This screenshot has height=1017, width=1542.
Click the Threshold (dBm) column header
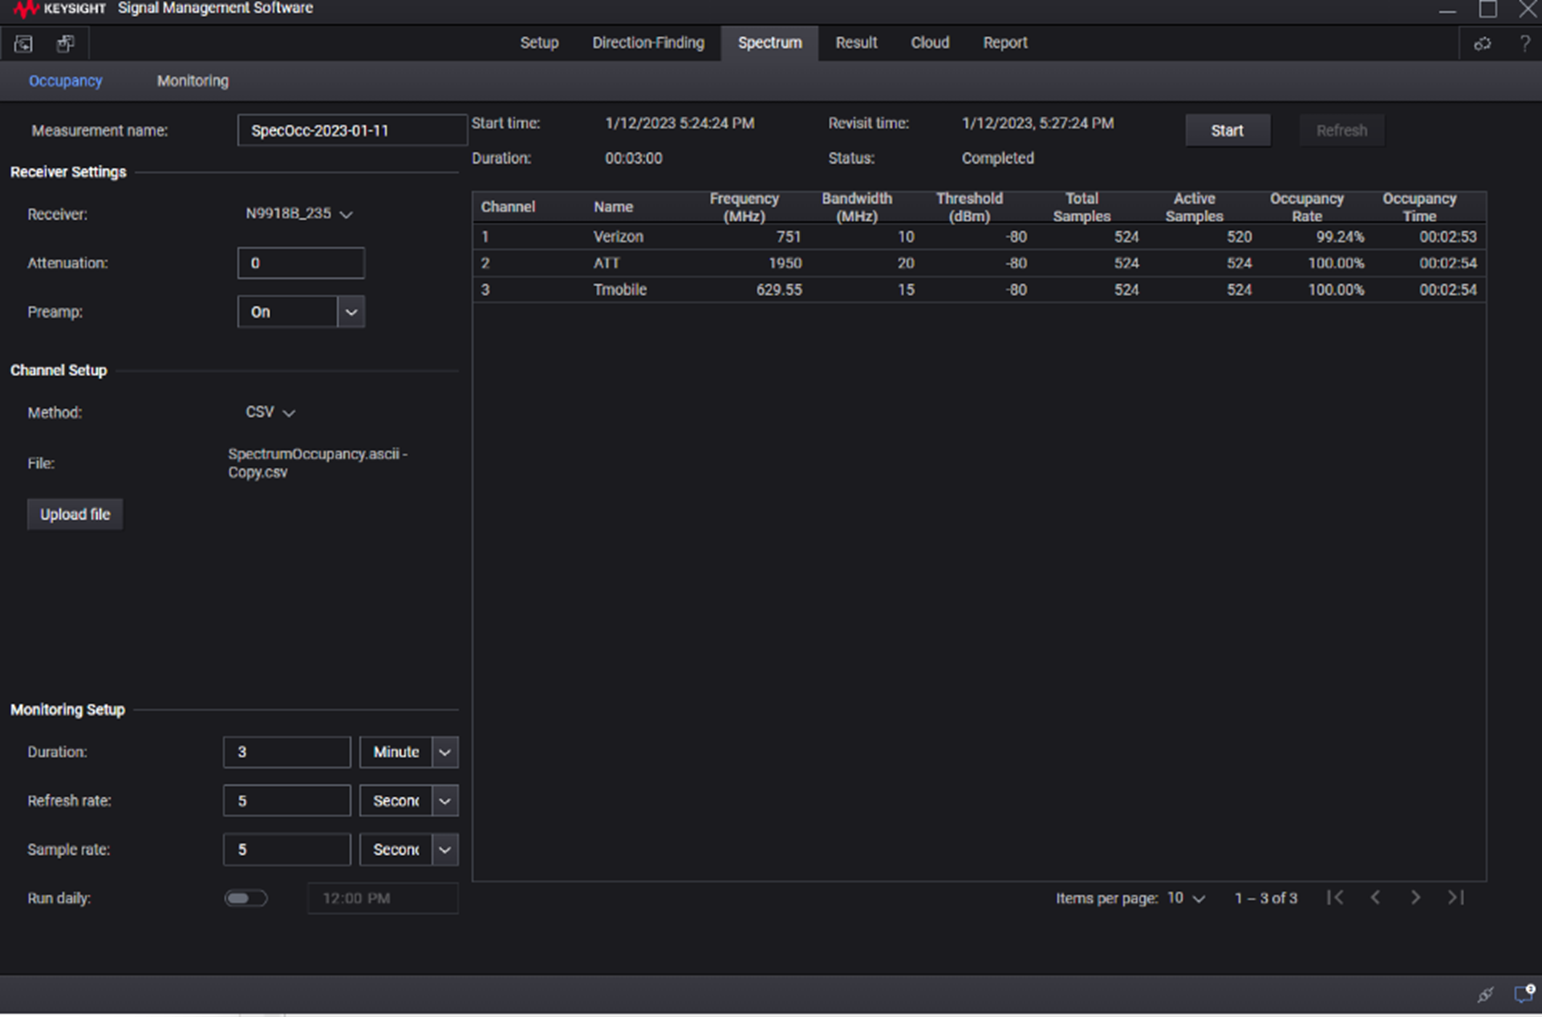[969, 207]
